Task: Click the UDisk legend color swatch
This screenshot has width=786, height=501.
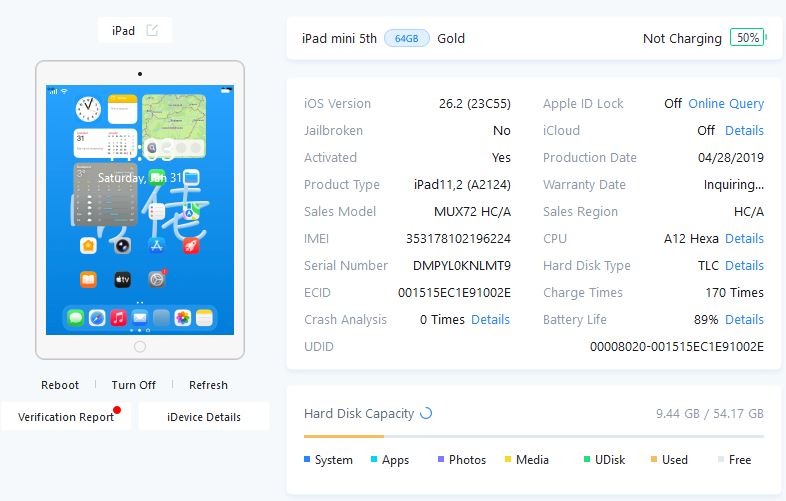Action: pyautogui.click(x=587, y=459)
